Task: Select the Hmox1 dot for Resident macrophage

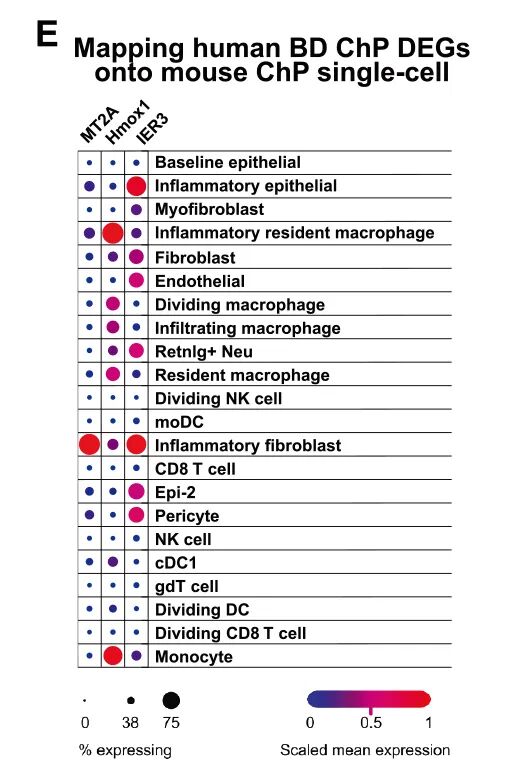Action: point(113,374)
